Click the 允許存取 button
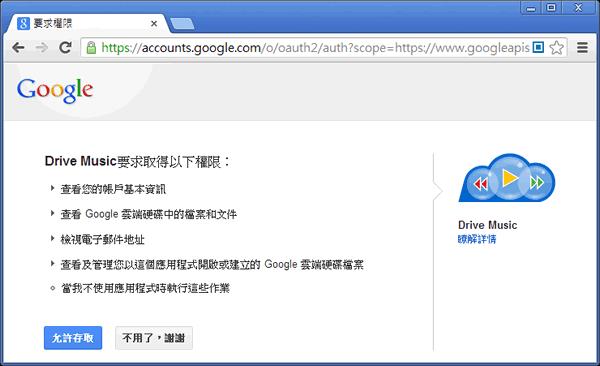 73,338
